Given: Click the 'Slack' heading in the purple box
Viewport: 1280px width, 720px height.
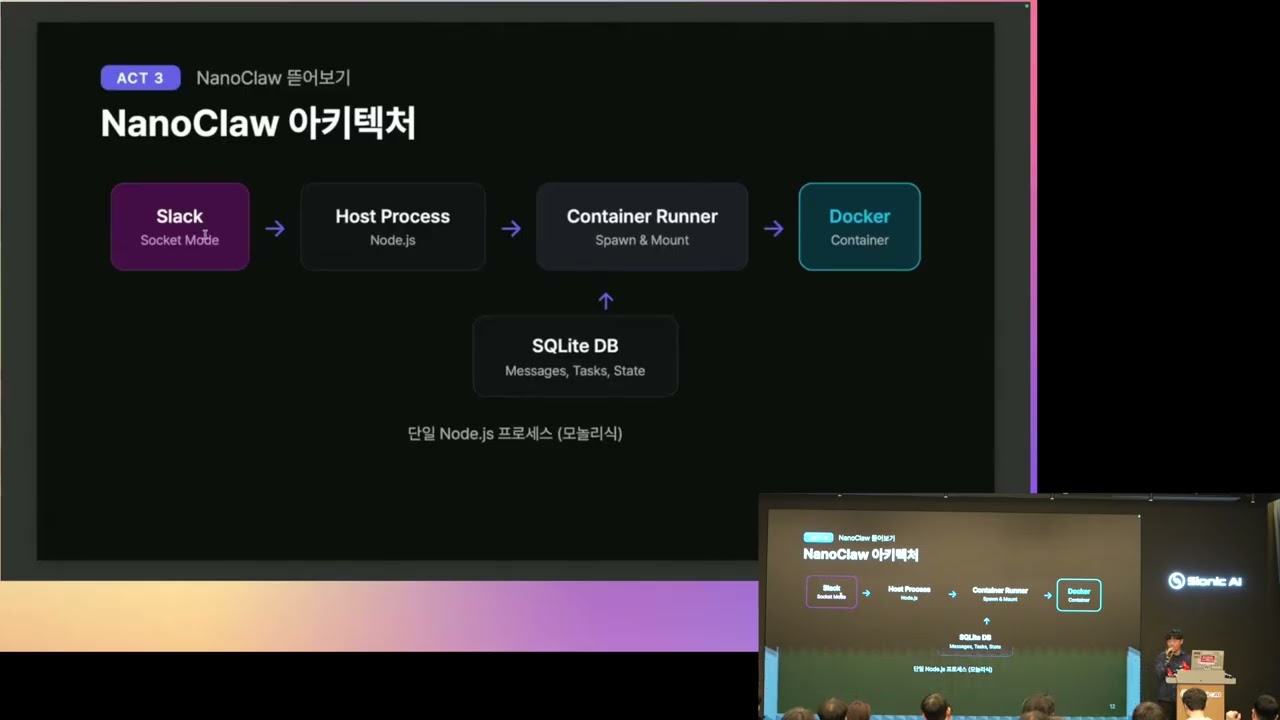Looking at the screenshot, I should tap(179, 216).
